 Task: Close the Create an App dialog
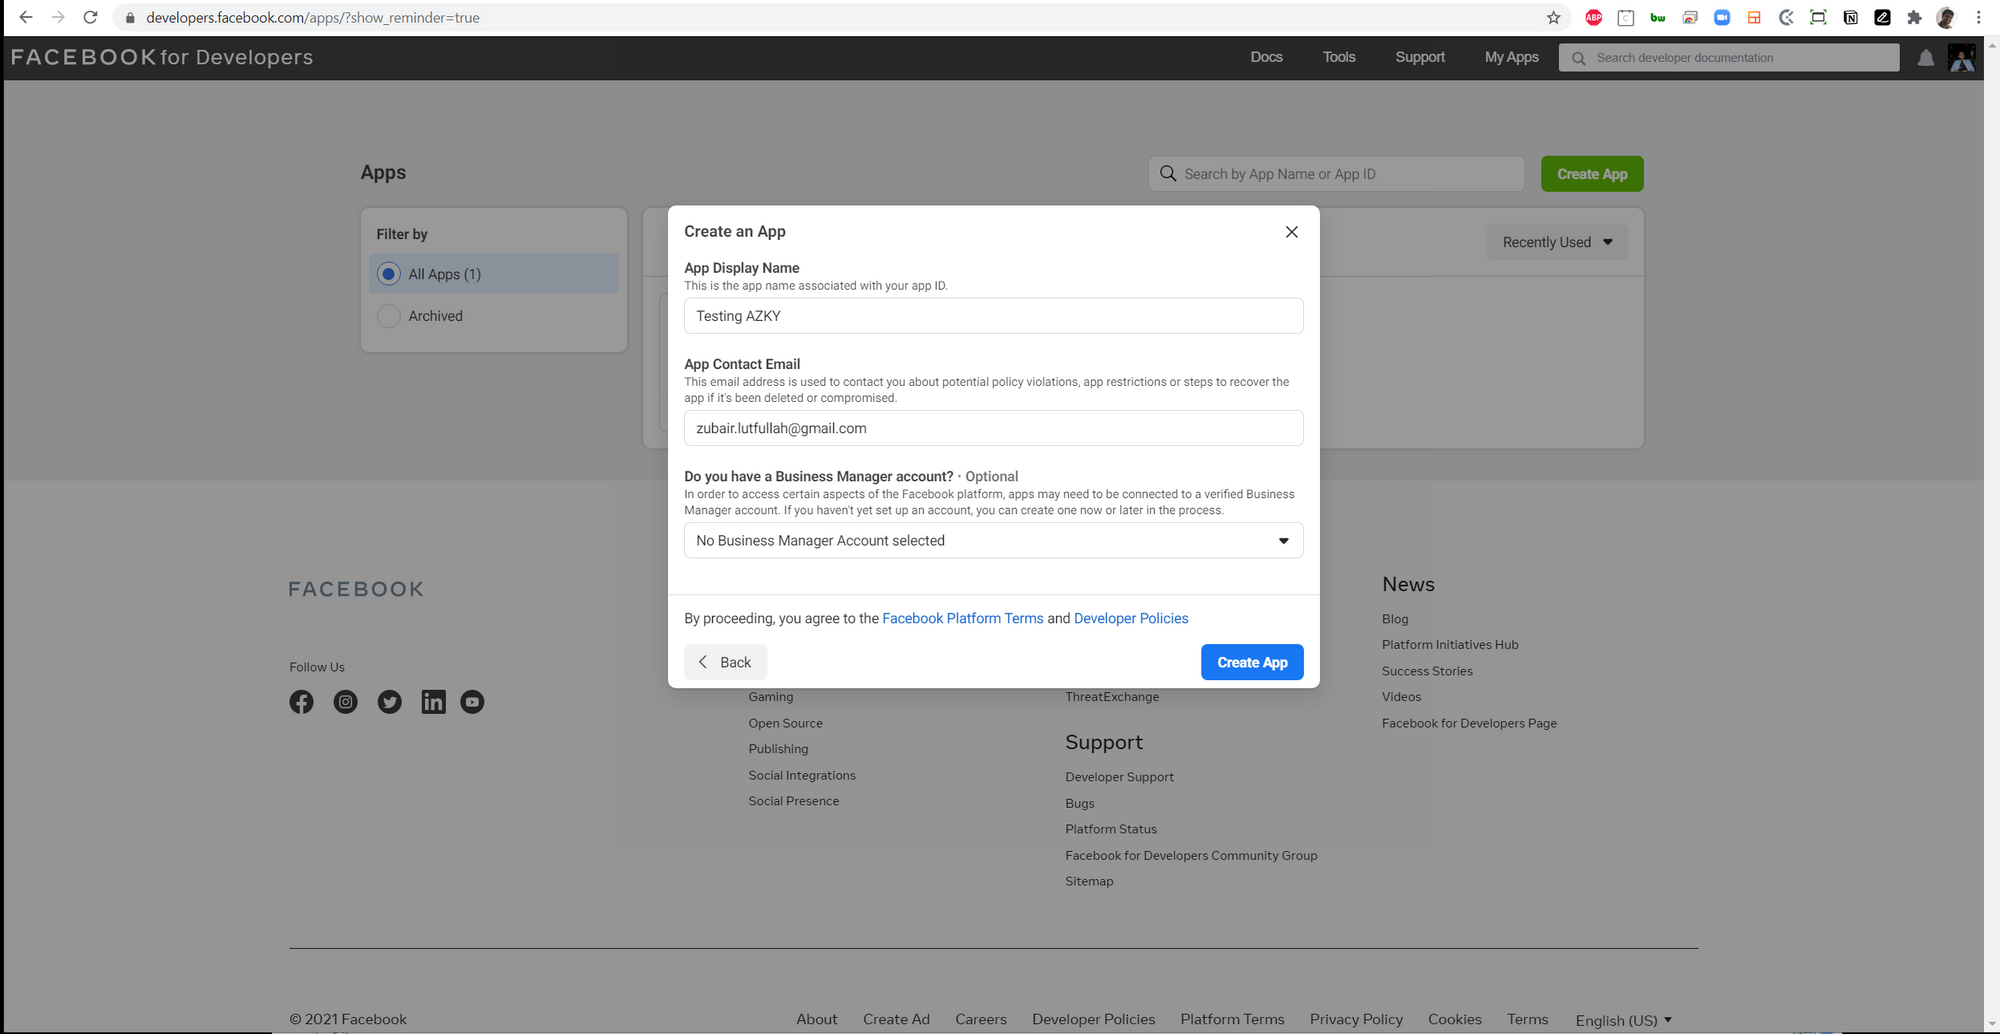coord(1291,232)
